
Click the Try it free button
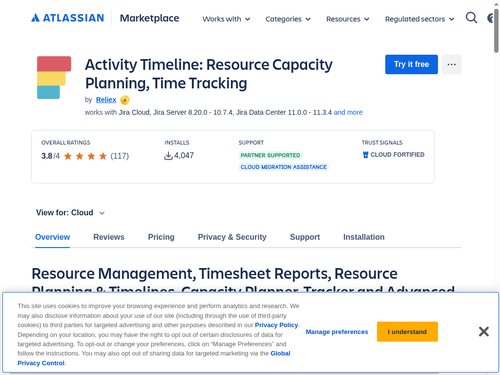[411, 64]
